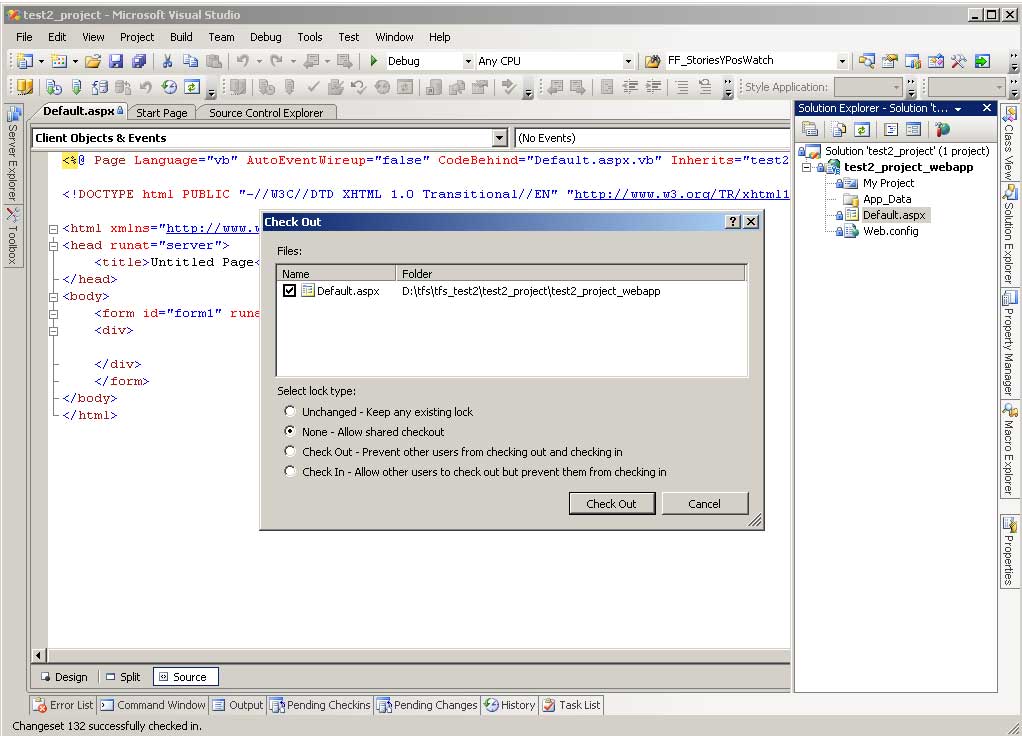Click the Get Latest Version source control icon

tap(54, 87)
